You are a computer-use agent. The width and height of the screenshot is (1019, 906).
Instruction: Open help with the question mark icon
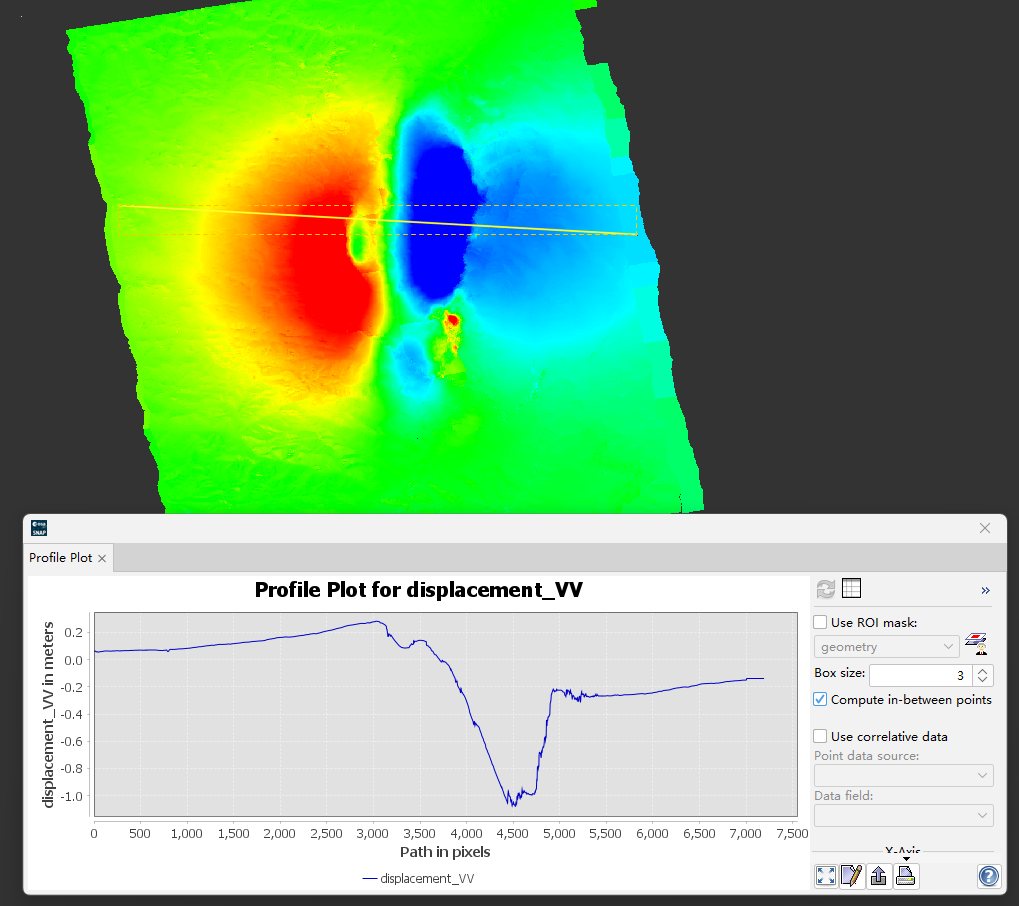[988, 876]
